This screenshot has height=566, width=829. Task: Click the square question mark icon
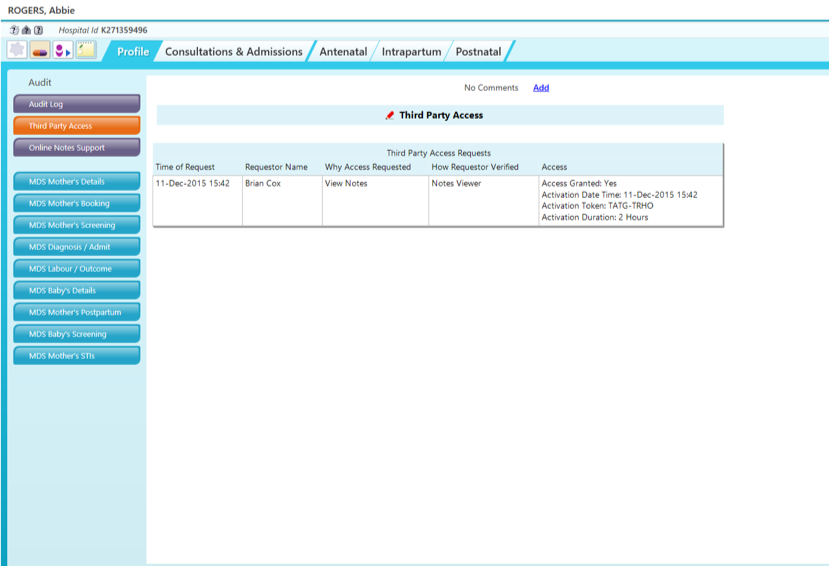click(39, 30)
